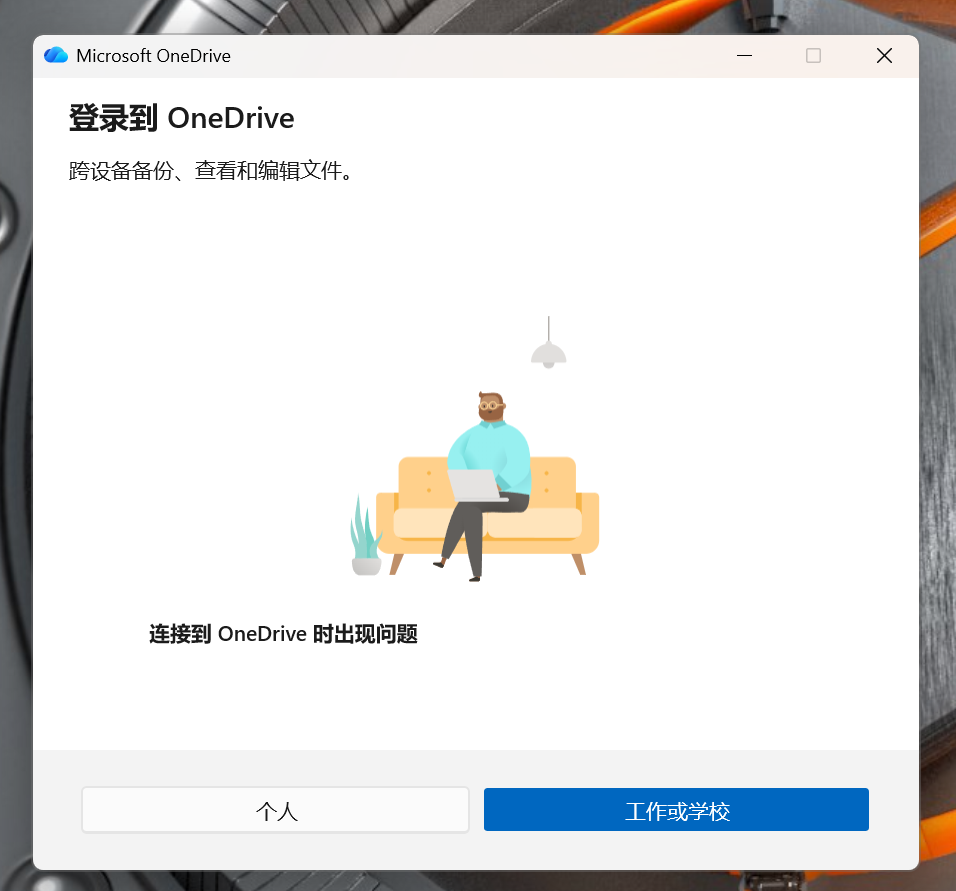Click the laptop on the man's lap

point(476,485)
